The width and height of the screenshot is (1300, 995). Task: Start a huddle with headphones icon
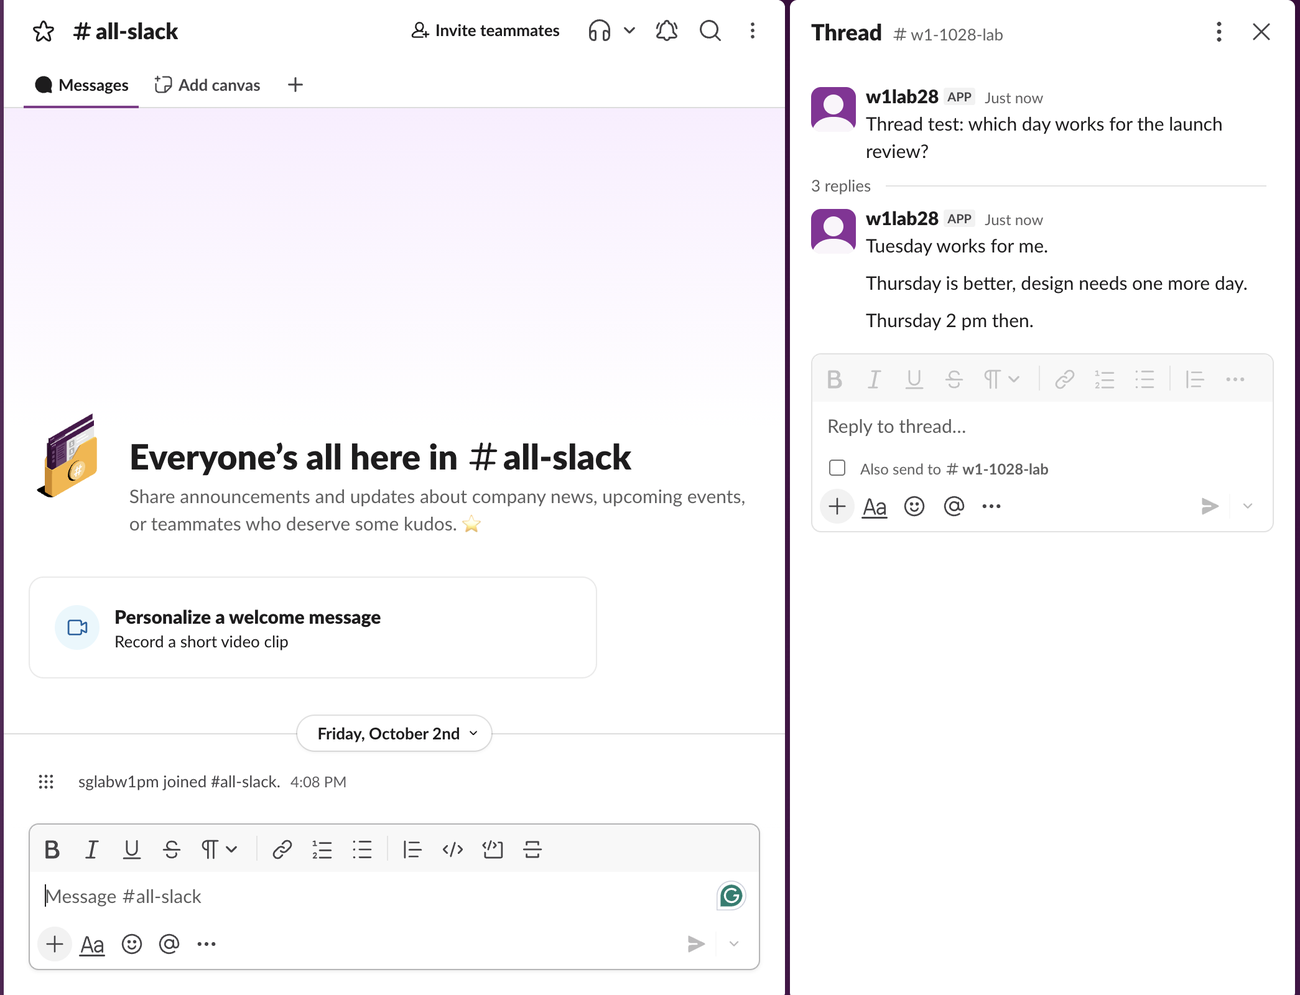pos(599,31)
